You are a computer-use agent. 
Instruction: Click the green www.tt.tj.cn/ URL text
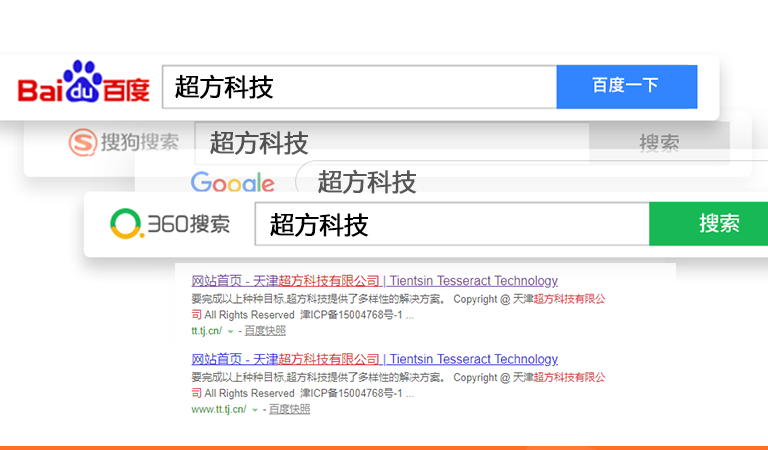click(219, 409)
